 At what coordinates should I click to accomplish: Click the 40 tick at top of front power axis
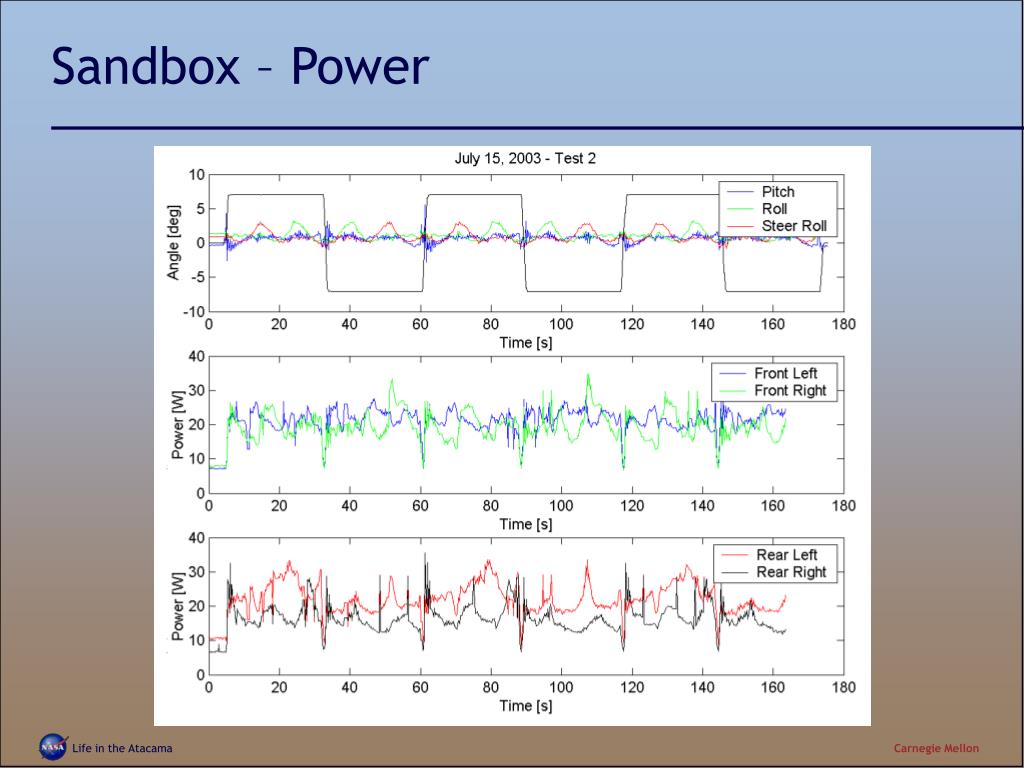pos(197,357)
